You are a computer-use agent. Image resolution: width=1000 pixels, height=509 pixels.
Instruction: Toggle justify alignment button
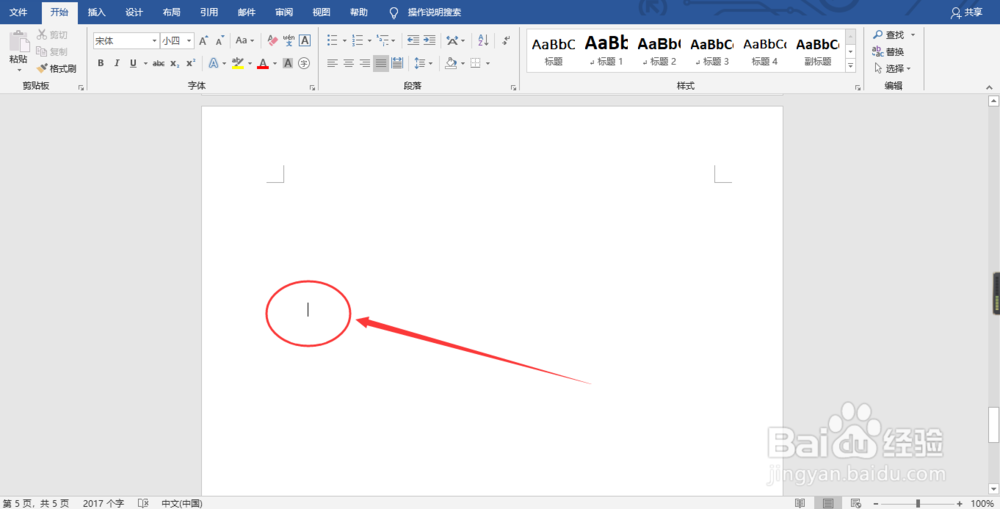pos(381,63)
